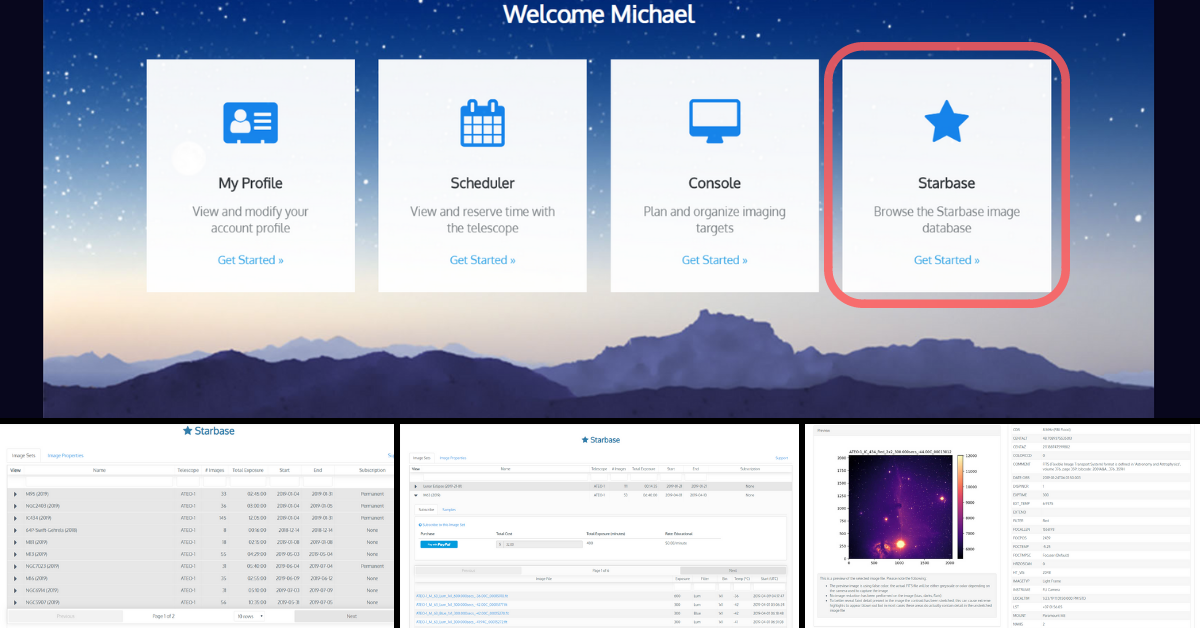Click the Total Exposure column header in left panel
Image resolution: width=1200 pixels, height=628 pixels.
(248, 470)
